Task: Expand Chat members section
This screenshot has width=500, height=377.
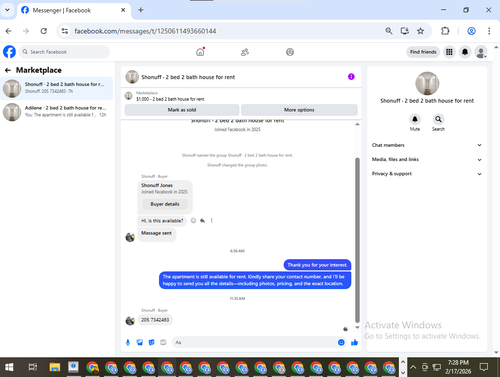Action: (x=427, y=145)
